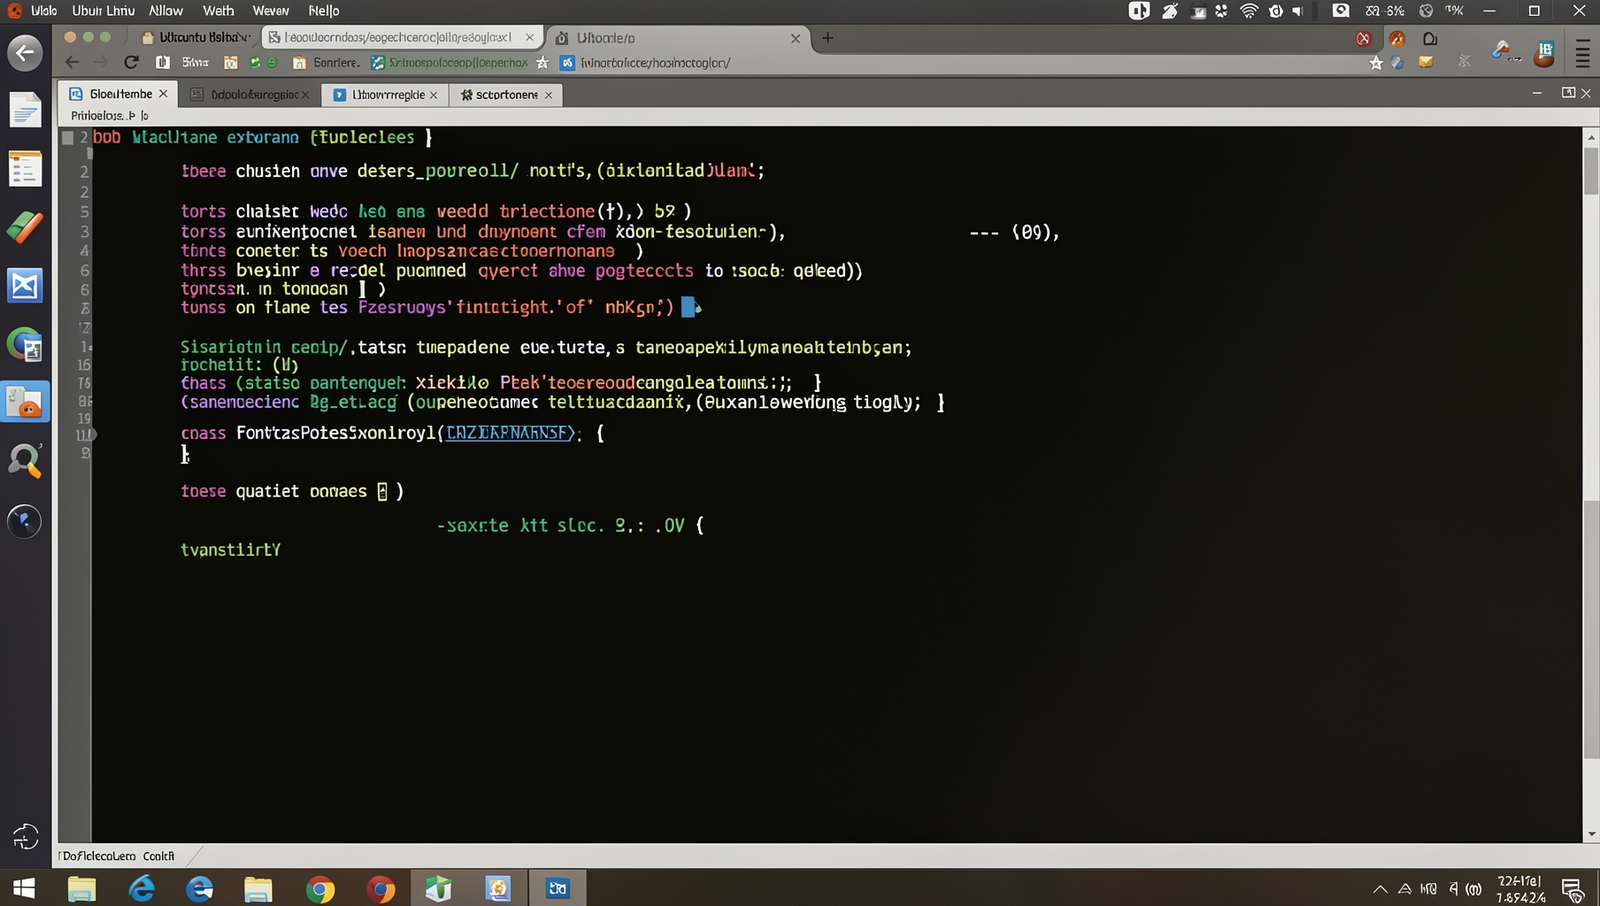
Task: Toggle the gray square at first code line
Action: (x=68, y=138)
